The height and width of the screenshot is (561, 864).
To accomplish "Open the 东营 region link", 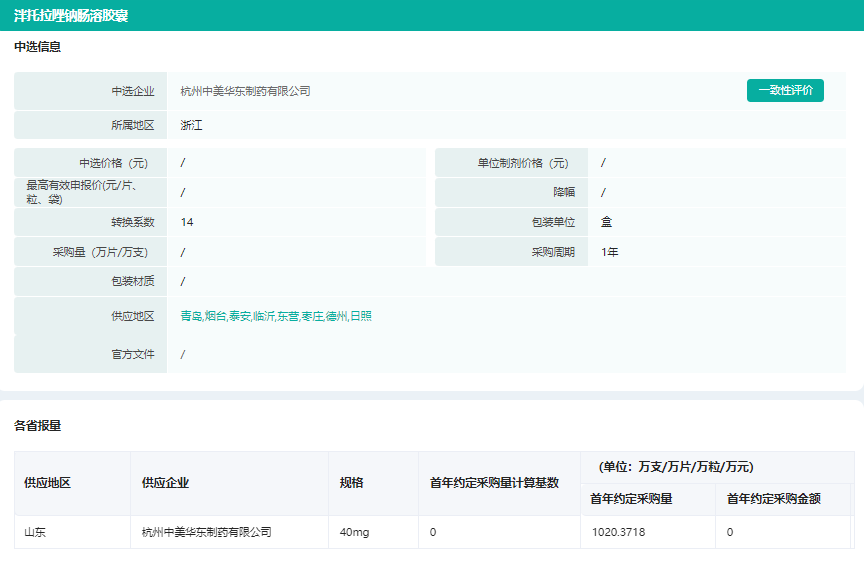I will tap(288, 316).
